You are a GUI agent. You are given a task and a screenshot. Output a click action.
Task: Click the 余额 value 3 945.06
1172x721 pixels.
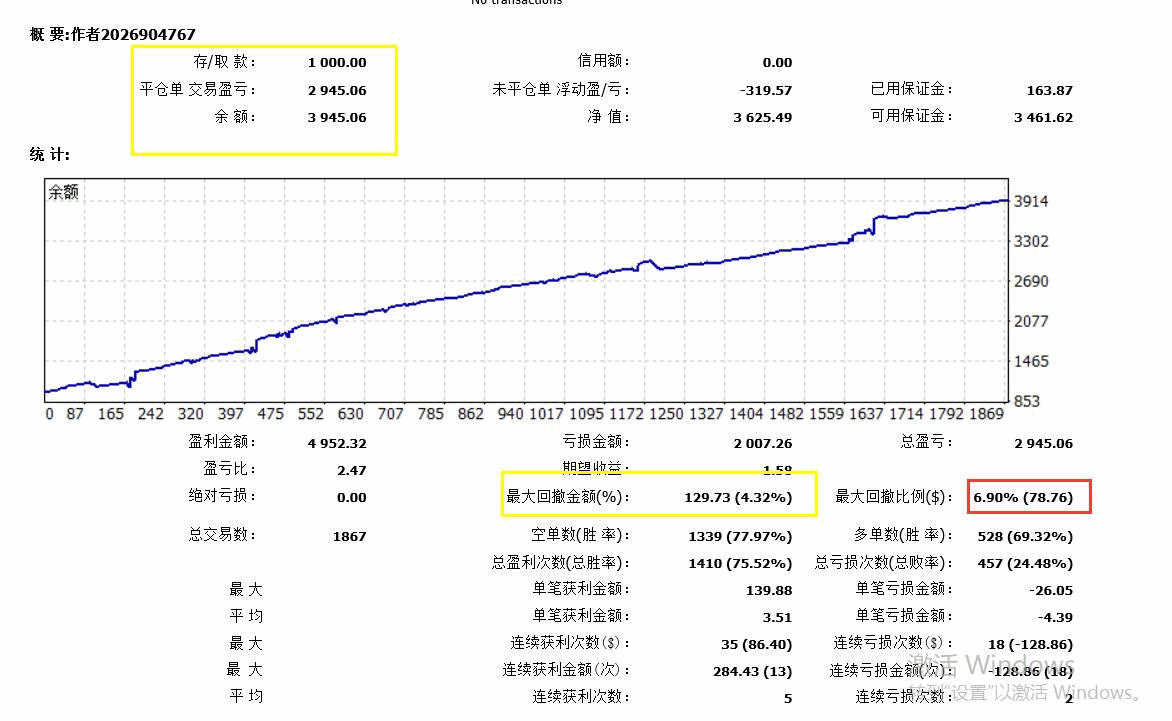click(337, 117)
